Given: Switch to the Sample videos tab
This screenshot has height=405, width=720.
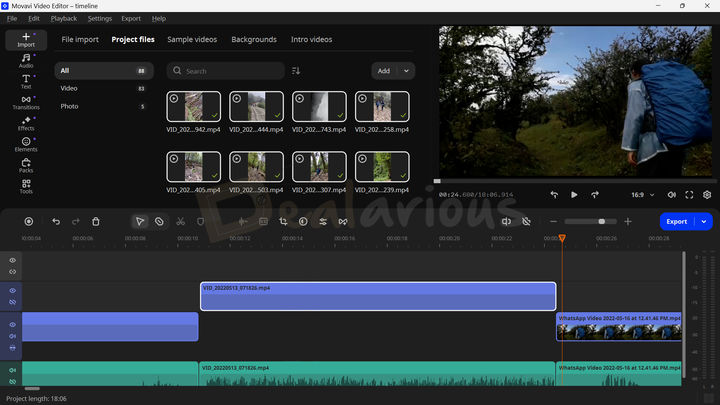Looking at the screenshot, I should pos(193,40).
